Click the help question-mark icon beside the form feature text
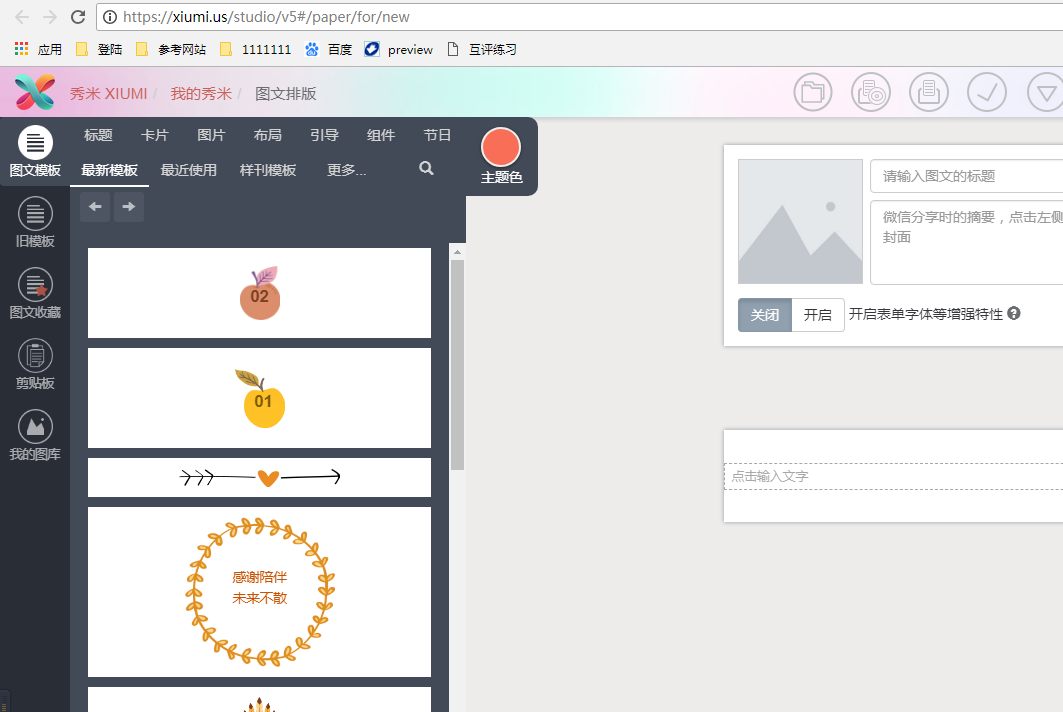Screen dimensions: 1063x712 pyautogui.click(x=1013, y=313)
